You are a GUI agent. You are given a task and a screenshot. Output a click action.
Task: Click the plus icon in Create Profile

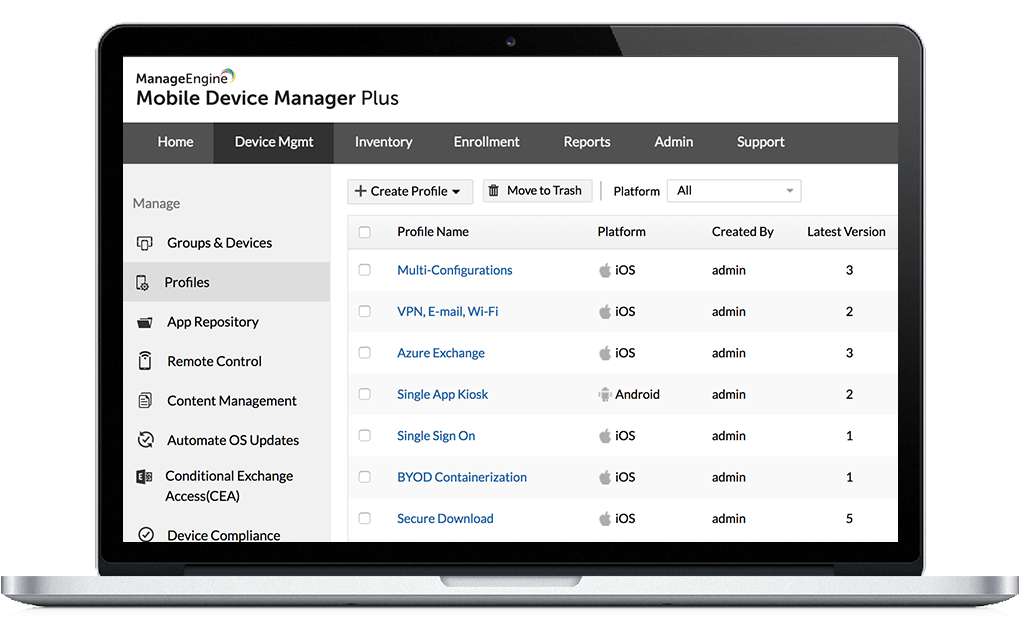tap(361, 190)
